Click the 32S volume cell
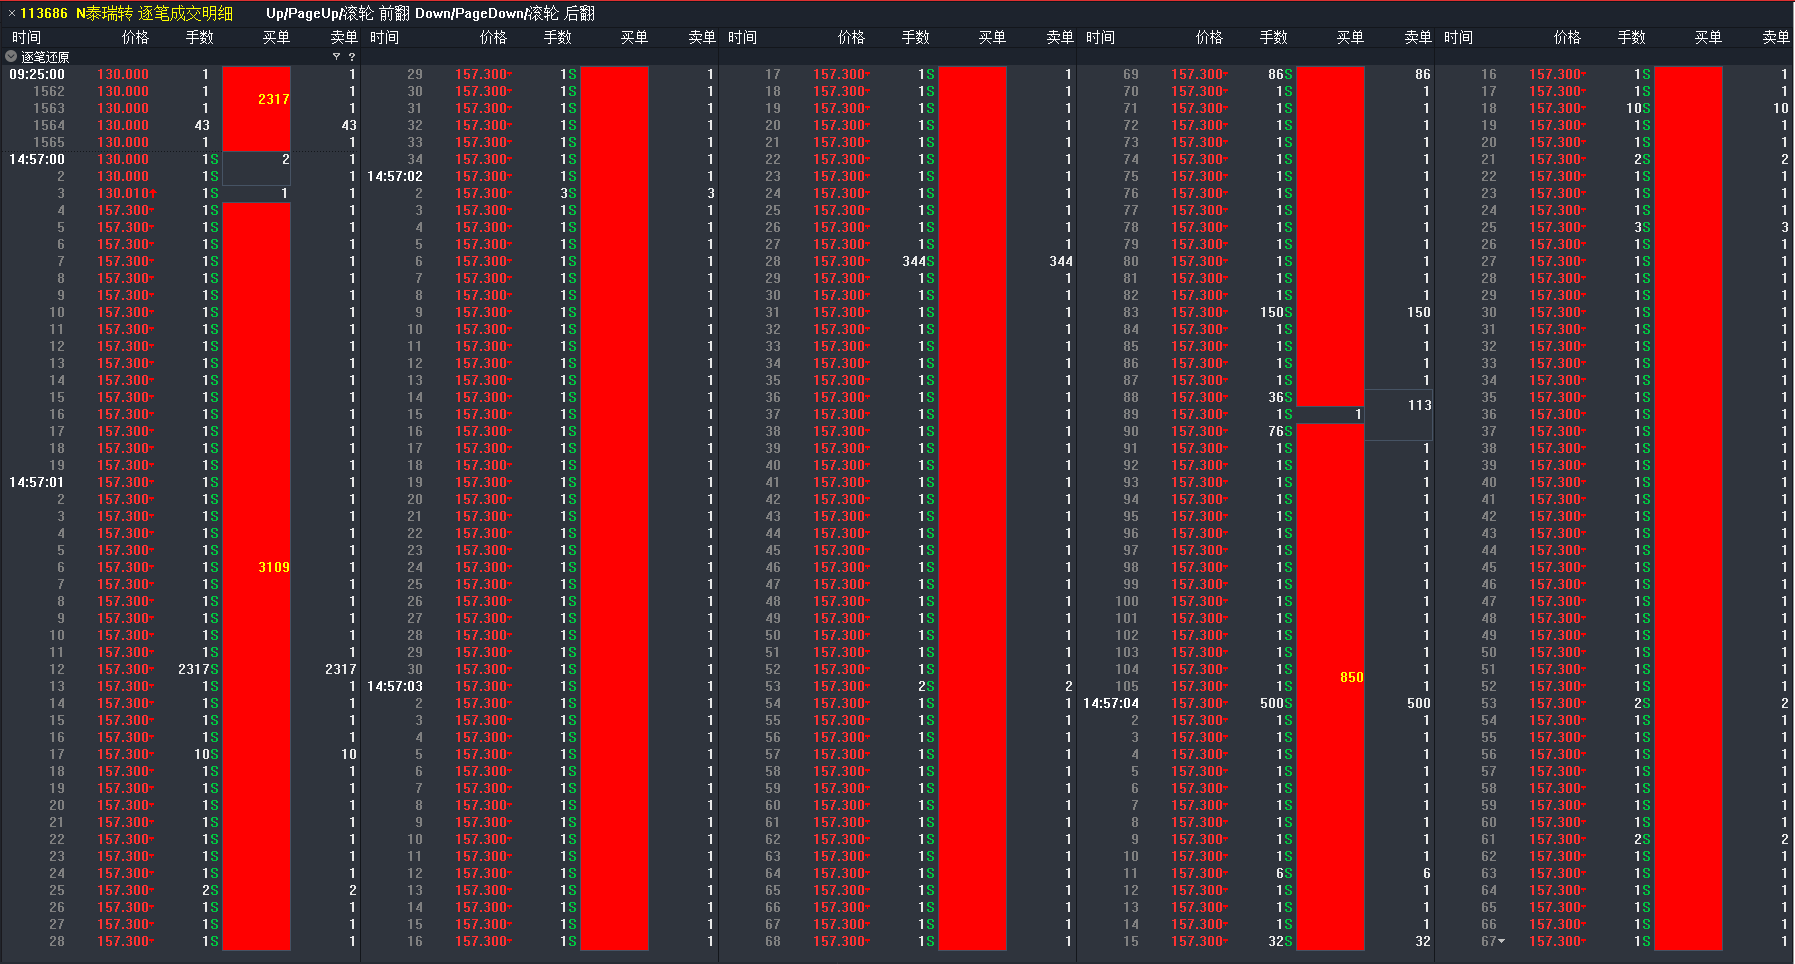The width and height of the screenshot is (1795, 964). [x=1280, y=941]
